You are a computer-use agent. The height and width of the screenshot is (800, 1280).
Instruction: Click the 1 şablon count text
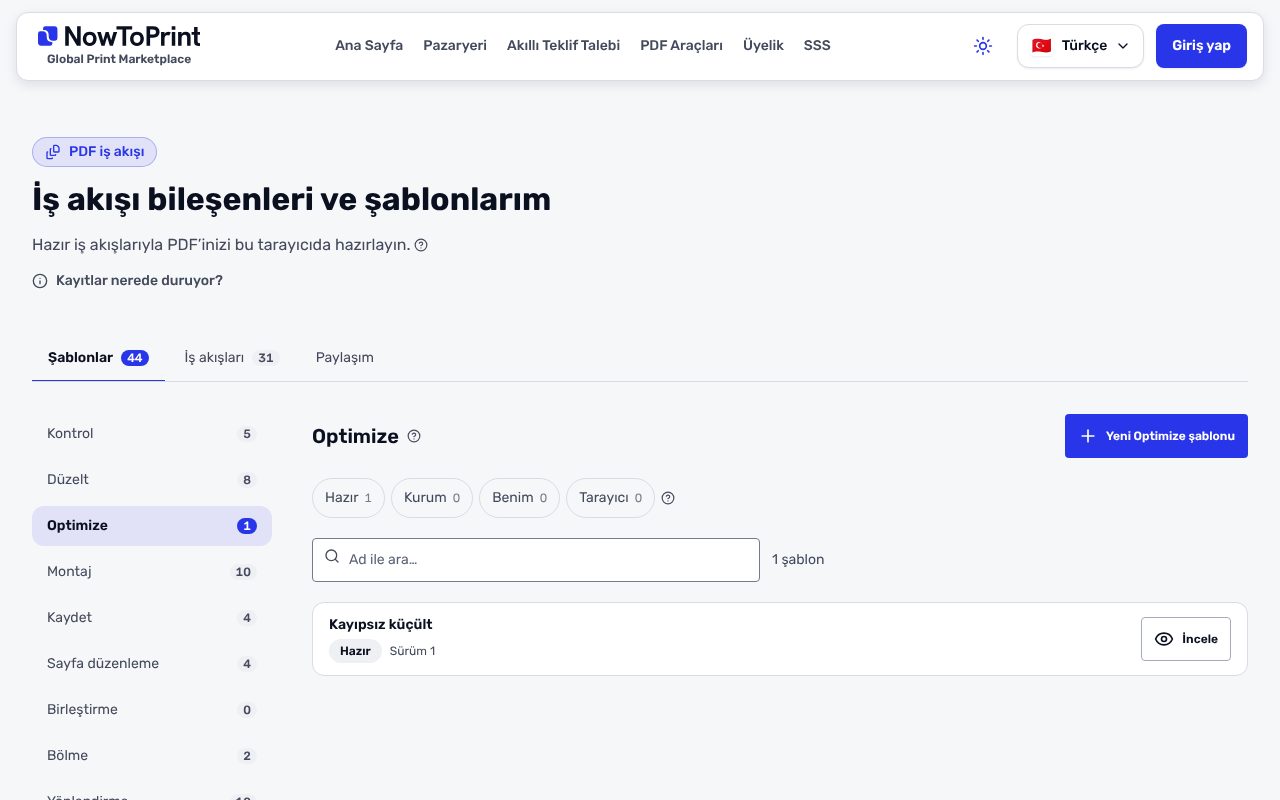(798, 560)
